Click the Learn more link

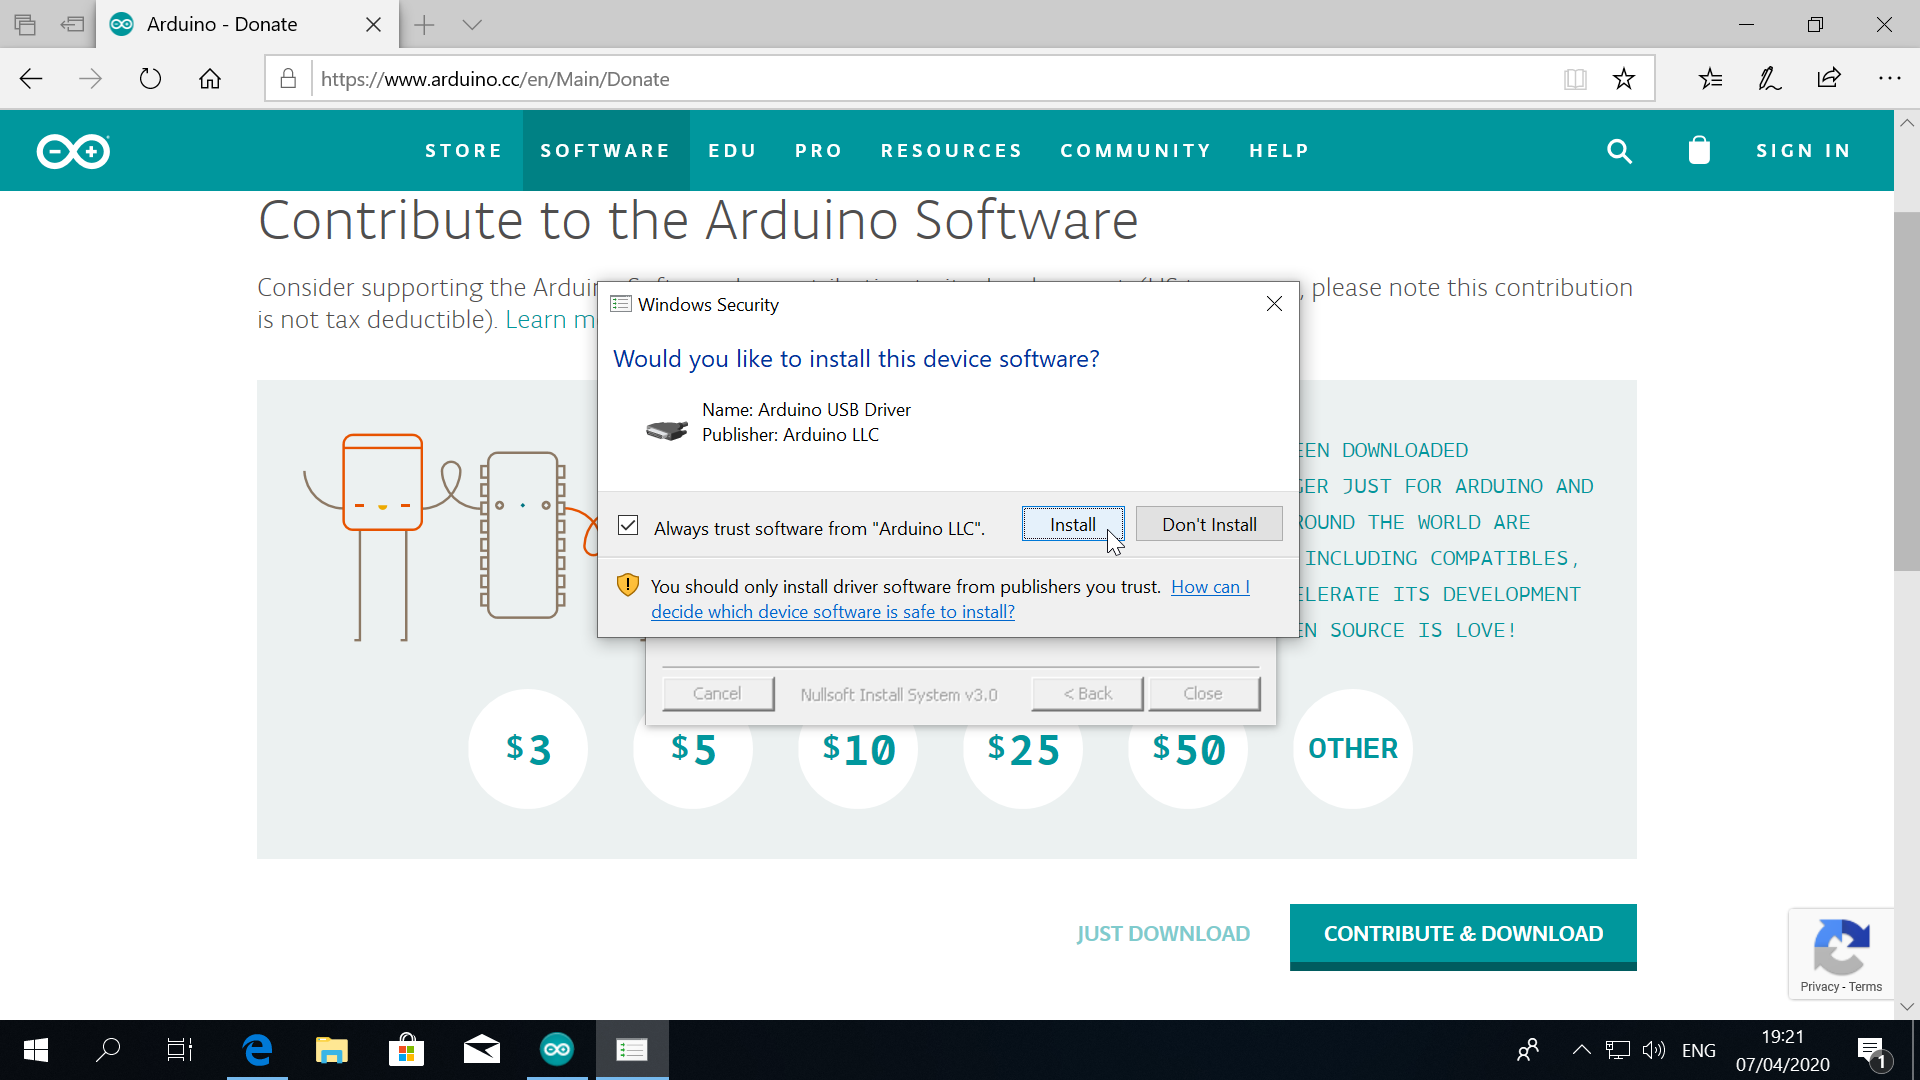point(551,320)
